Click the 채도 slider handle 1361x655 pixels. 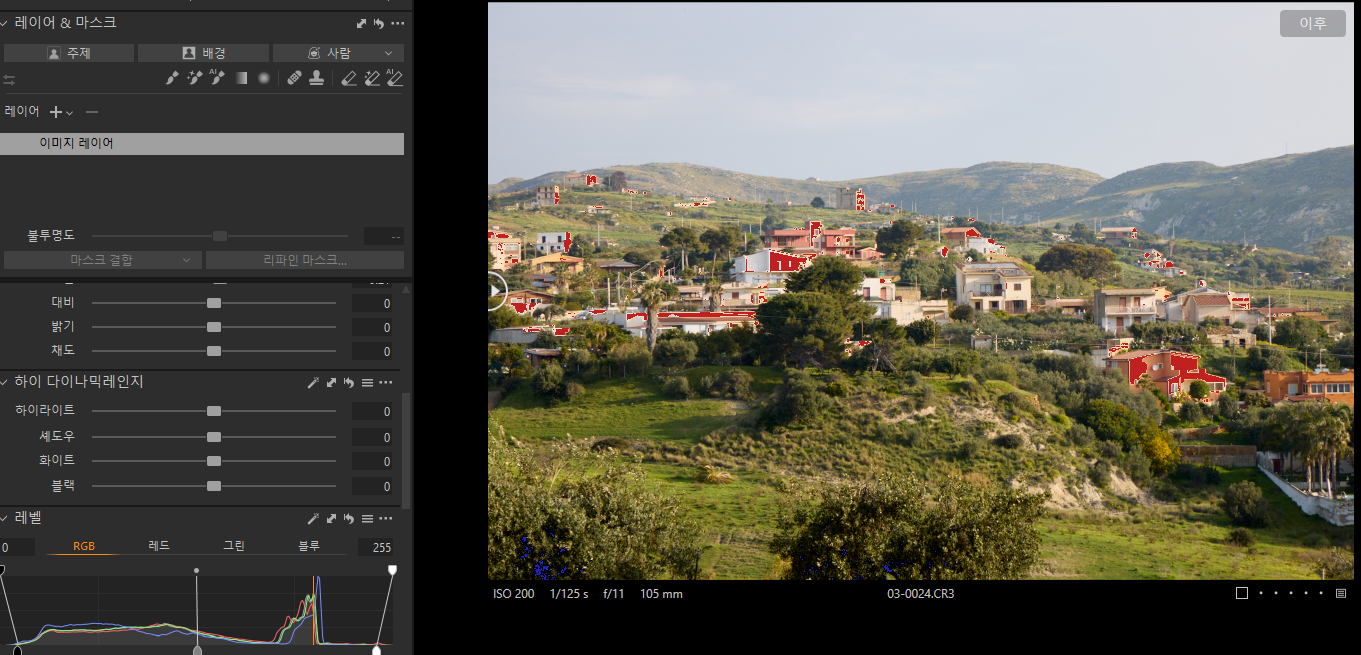[214, 351]
